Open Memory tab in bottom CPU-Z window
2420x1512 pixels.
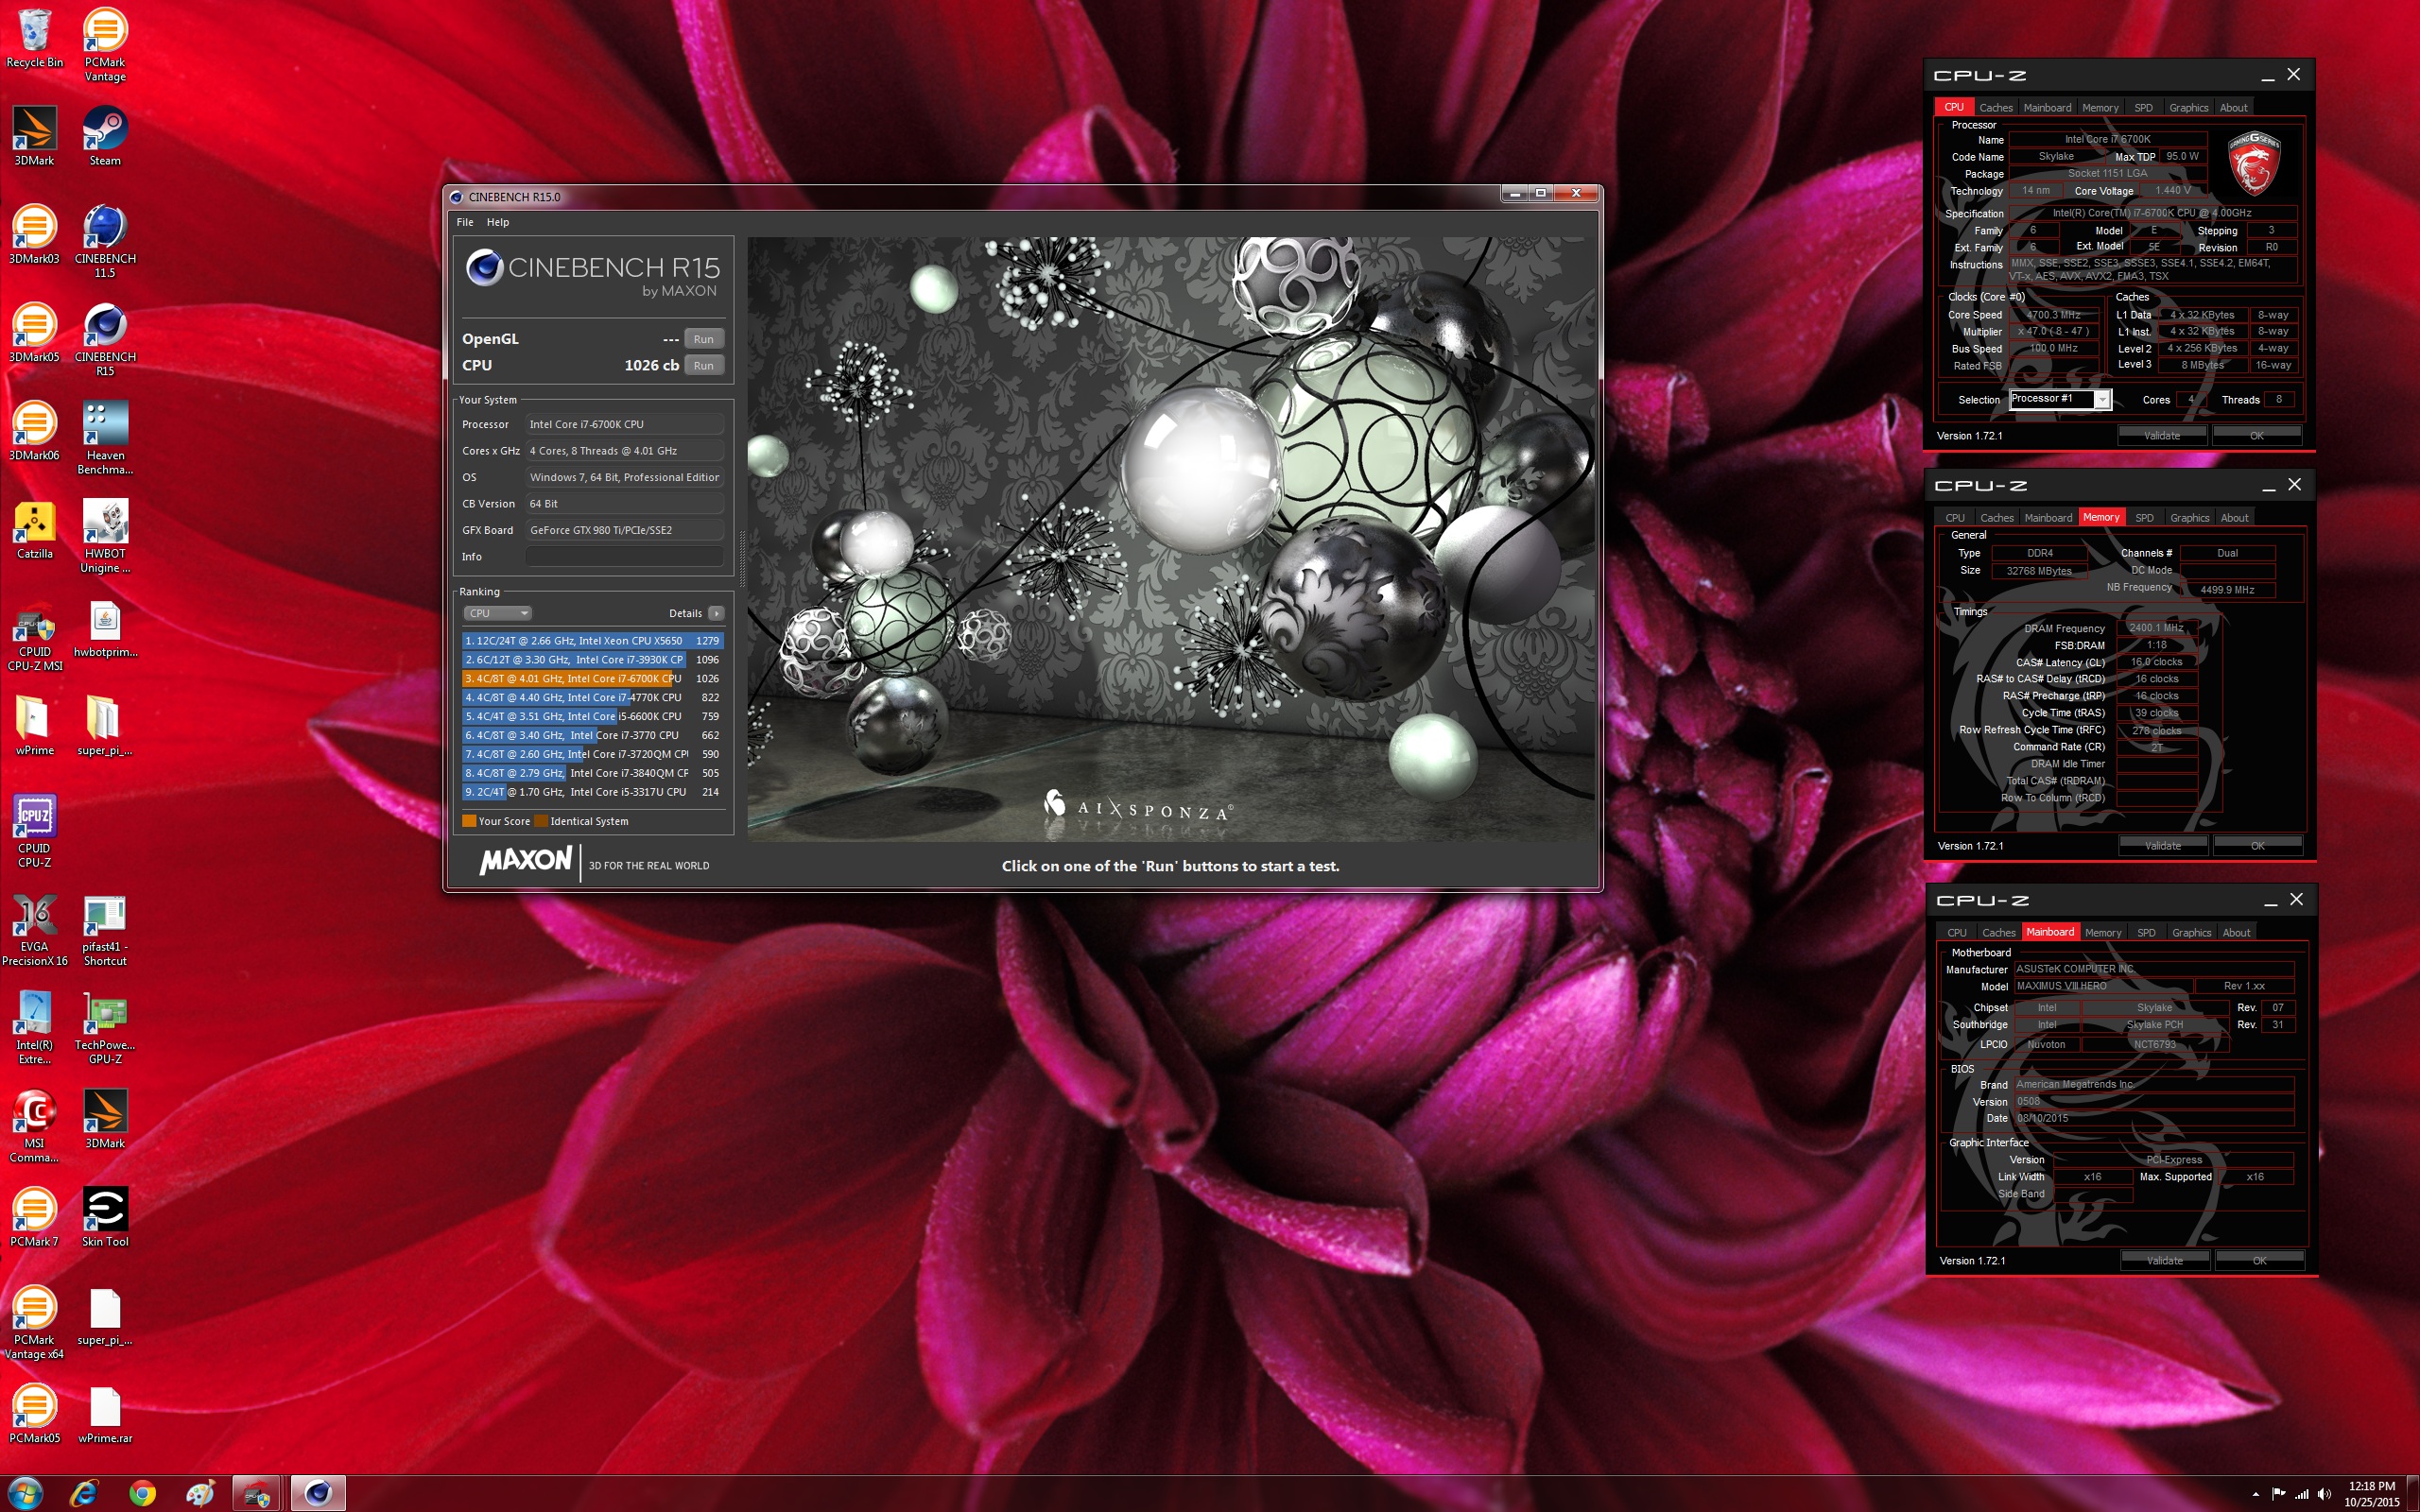point(2103,932)
